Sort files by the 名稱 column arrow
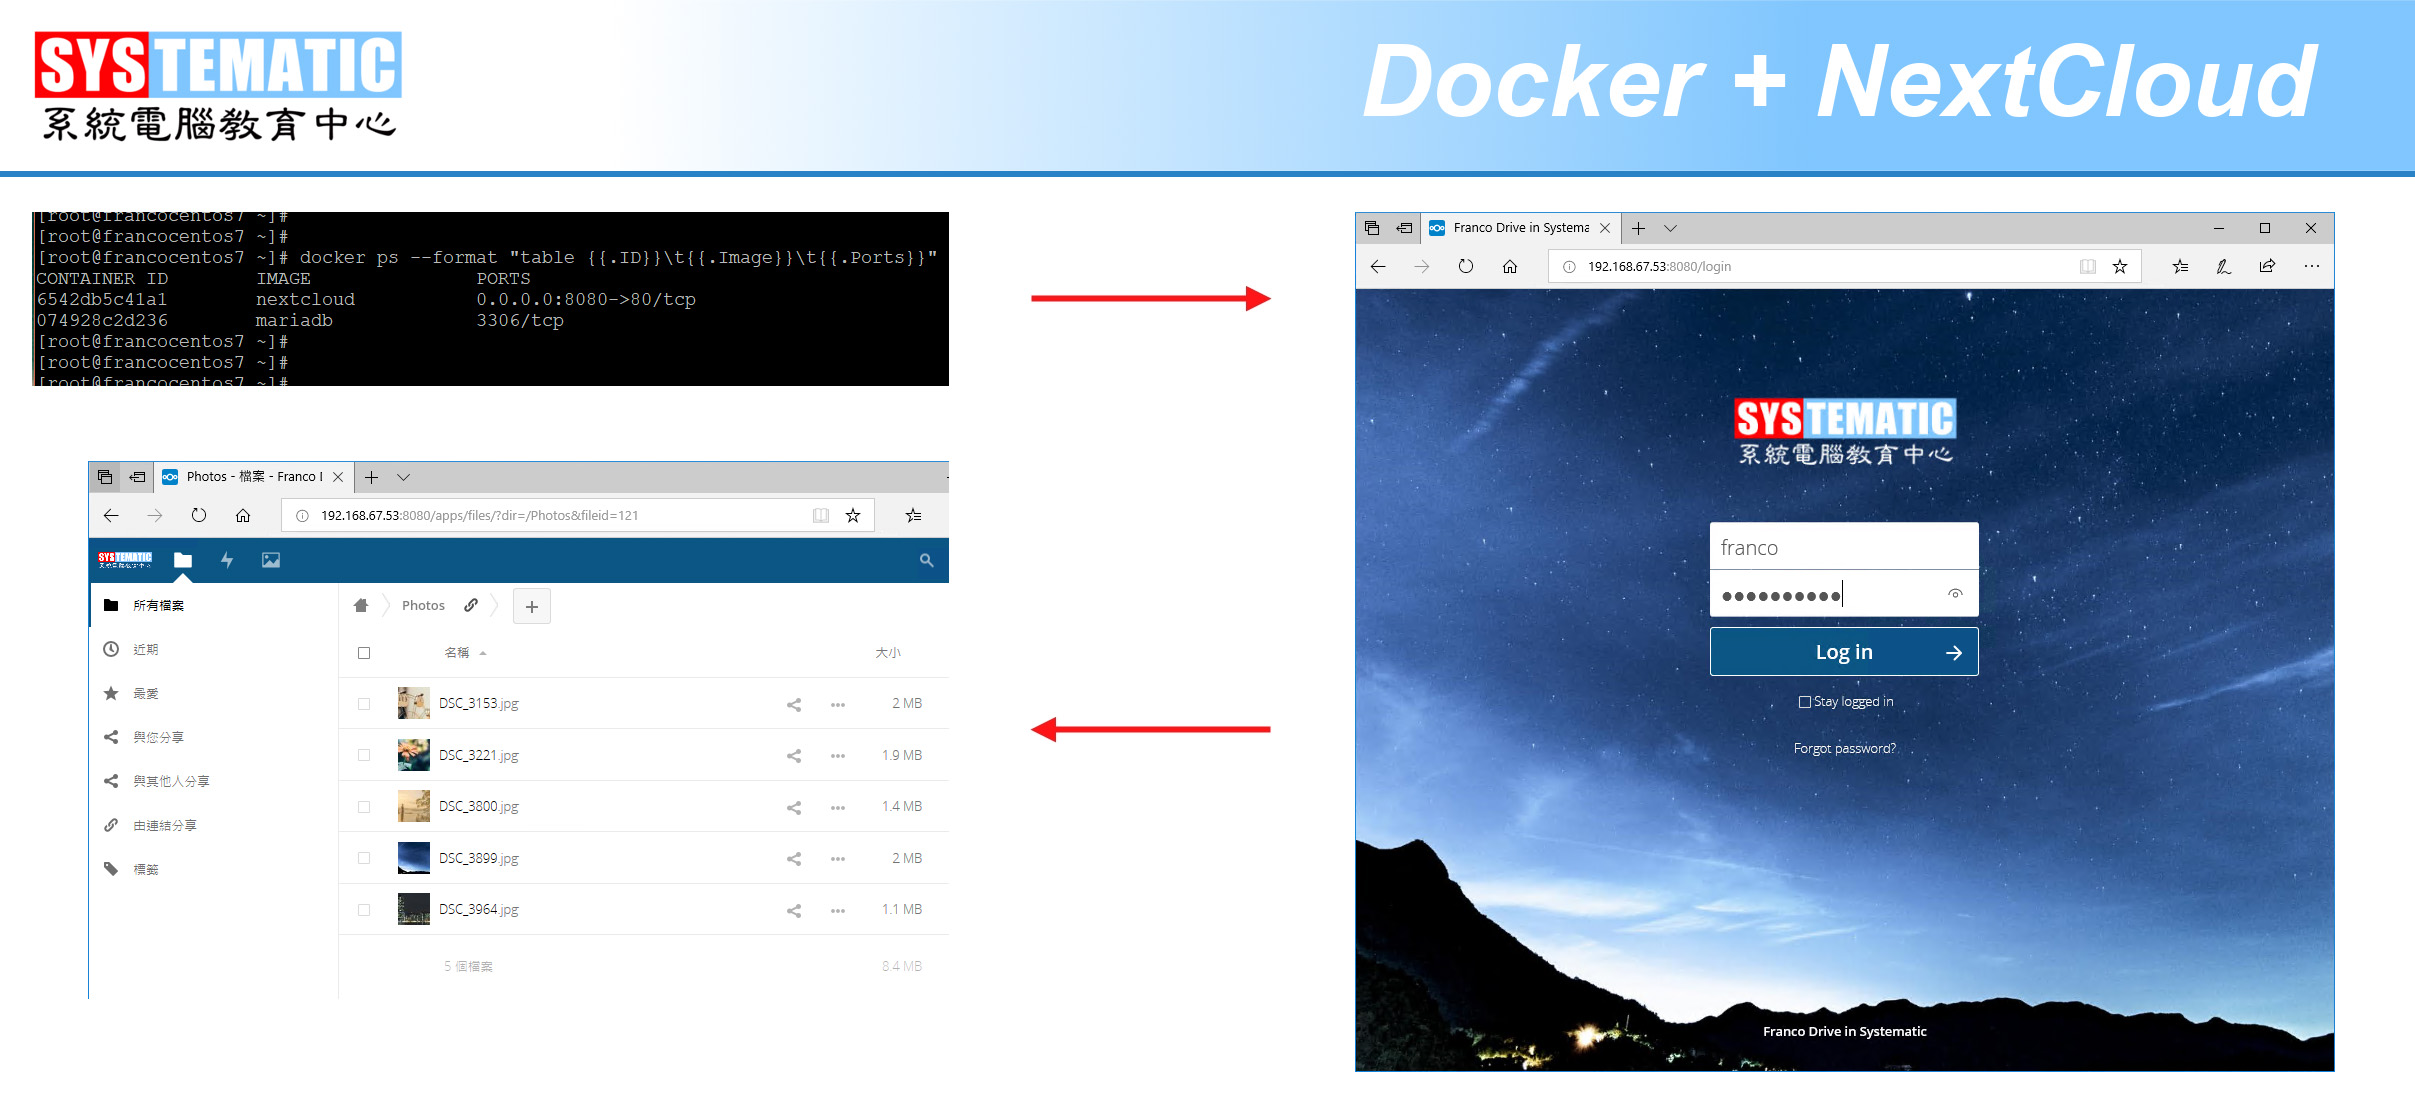Screen dimensions: 2415x1119 tap(483, 653)
